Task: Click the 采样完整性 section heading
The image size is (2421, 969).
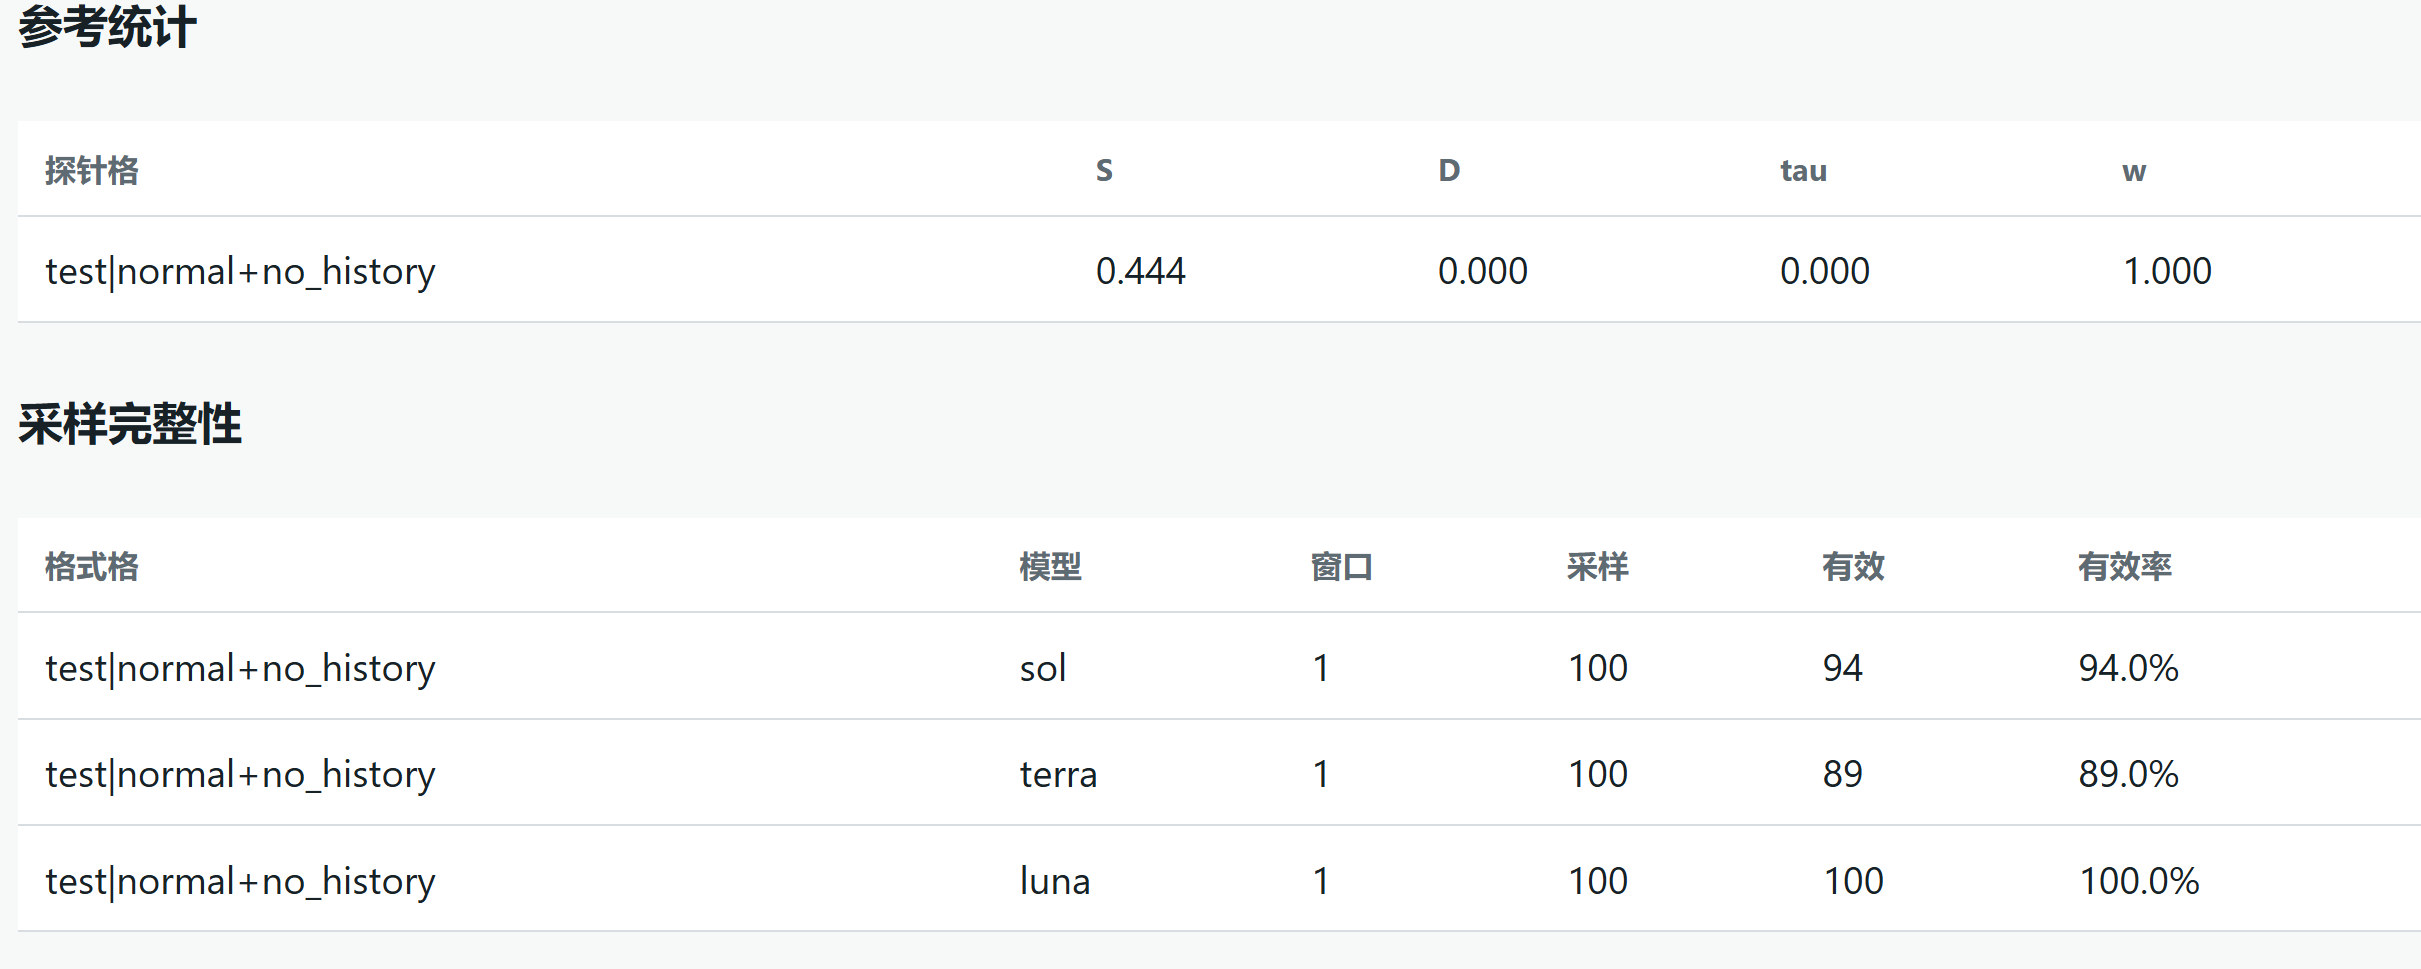Action: (x=130, y=423)
